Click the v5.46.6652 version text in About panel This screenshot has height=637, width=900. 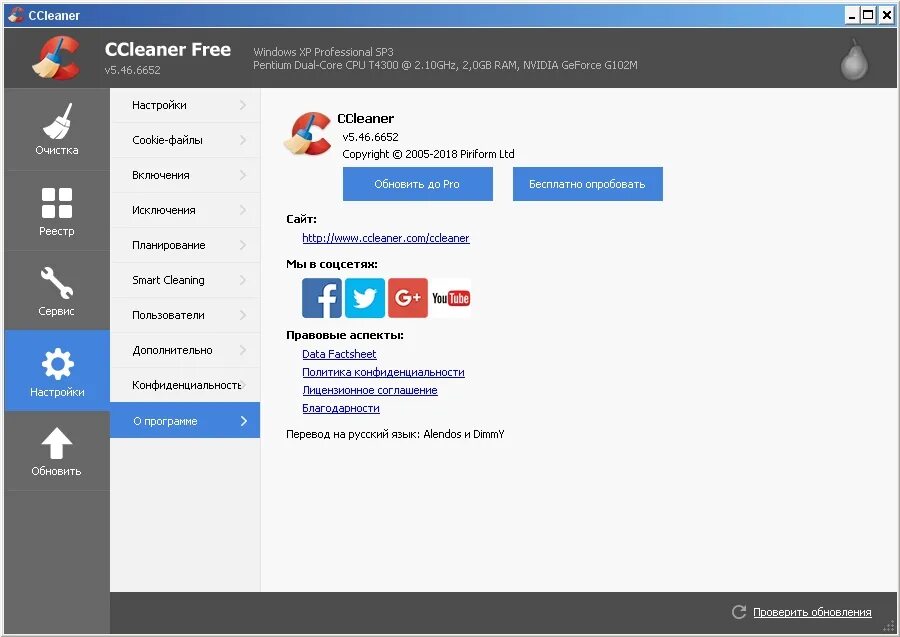370,137
